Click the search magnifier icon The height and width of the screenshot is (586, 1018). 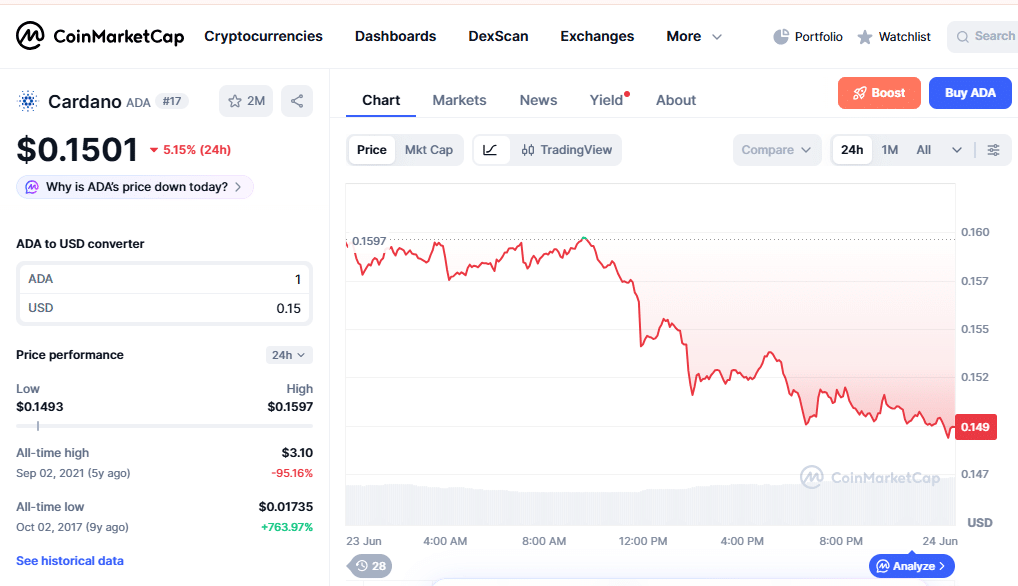(963, 37)
